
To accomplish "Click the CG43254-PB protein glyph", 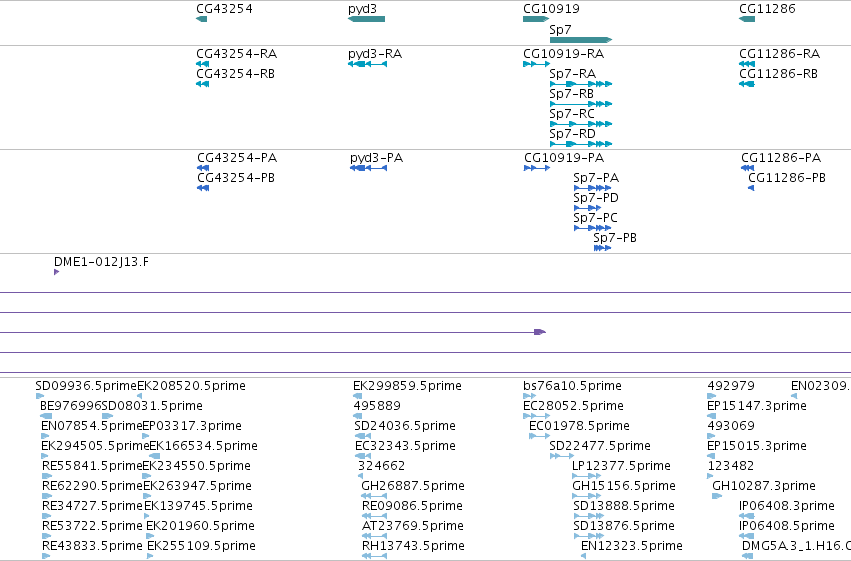I will (x=203, y=188).
